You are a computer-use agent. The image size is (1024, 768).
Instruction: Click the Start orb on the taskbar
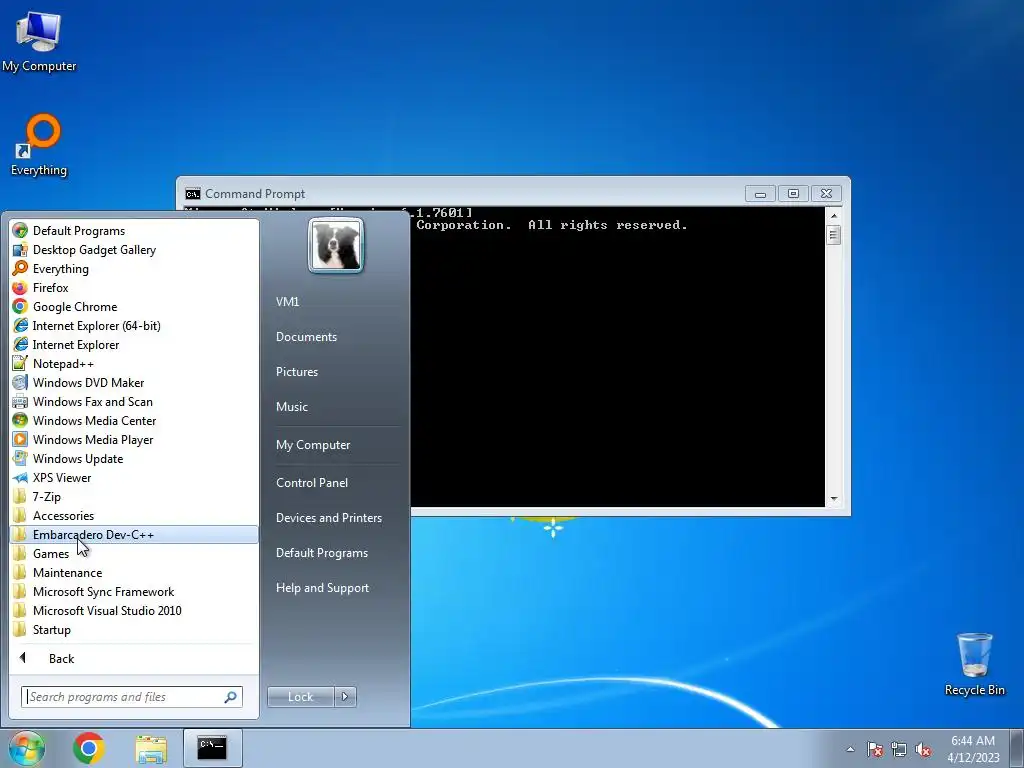click(26, 748)
